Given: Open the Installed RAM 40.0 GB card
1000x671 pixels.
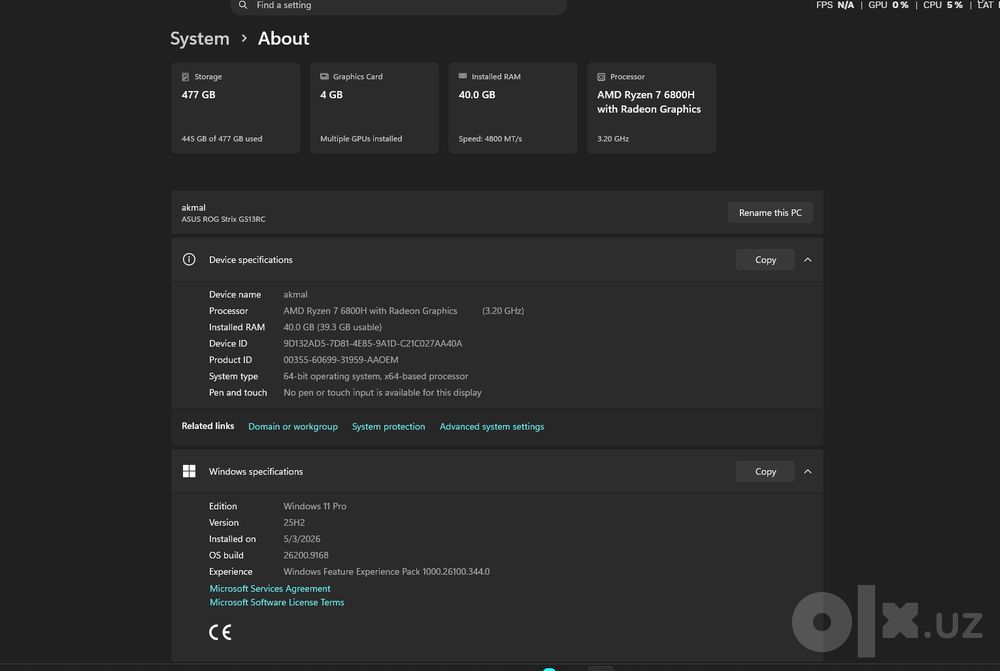Looking at the screenshot, I should [x=513, y=108].
